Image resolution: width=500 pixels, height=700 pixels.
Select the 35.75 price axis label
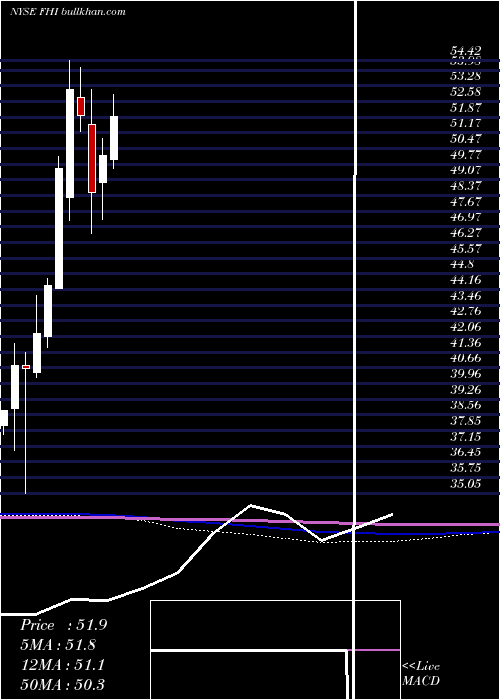pyautogui.click(x=466, y=468)
